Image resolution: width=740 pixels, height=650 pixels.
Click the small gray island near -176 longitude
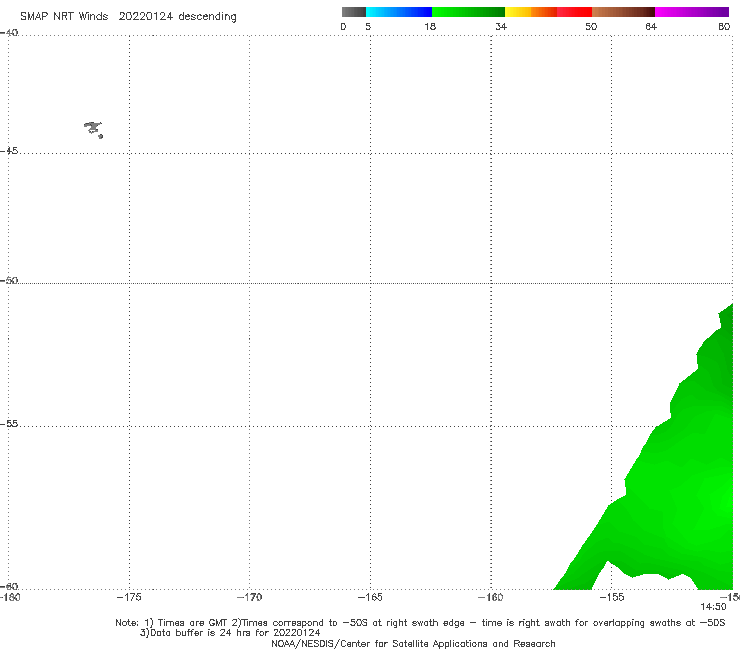pos(93,129)
